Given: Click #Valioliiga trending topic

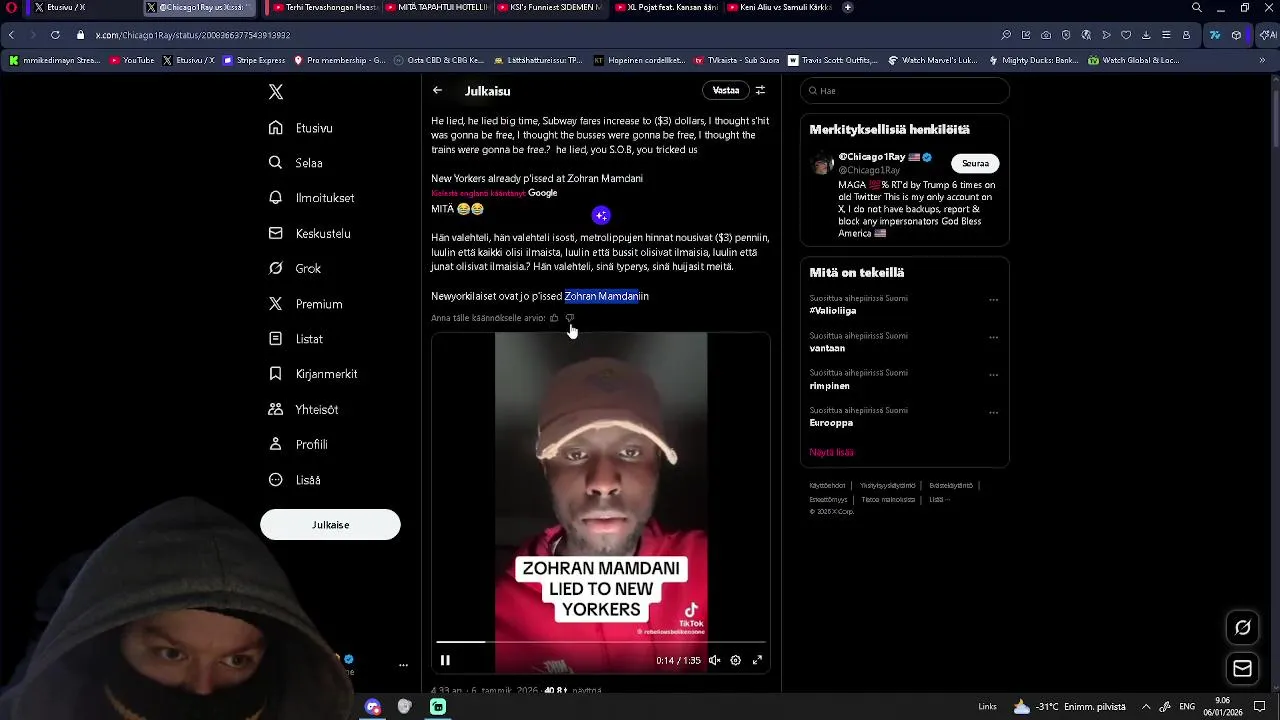Looking at the screenshot, I should pyautogui.click(x=832, y=311).
